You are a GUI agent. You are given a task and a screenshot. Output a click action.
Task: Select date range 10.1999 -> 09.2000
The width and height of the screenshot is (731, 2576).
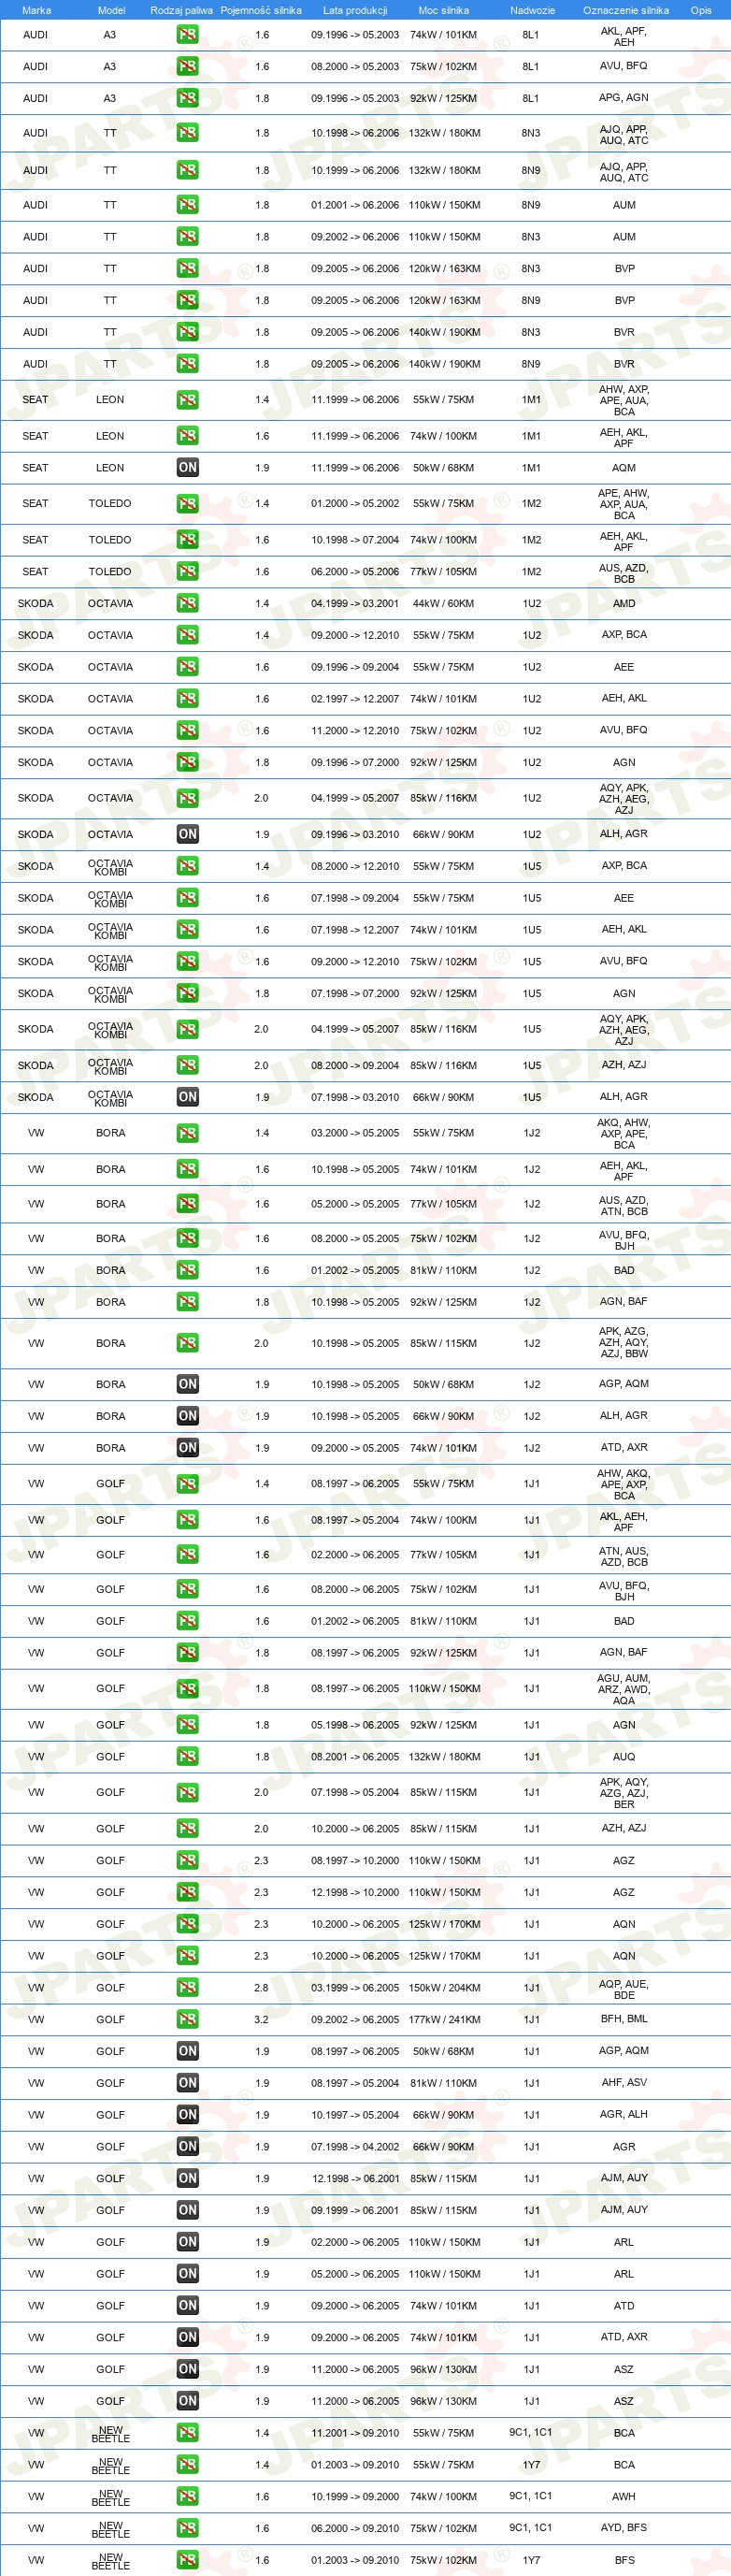tap(355, 2497)
